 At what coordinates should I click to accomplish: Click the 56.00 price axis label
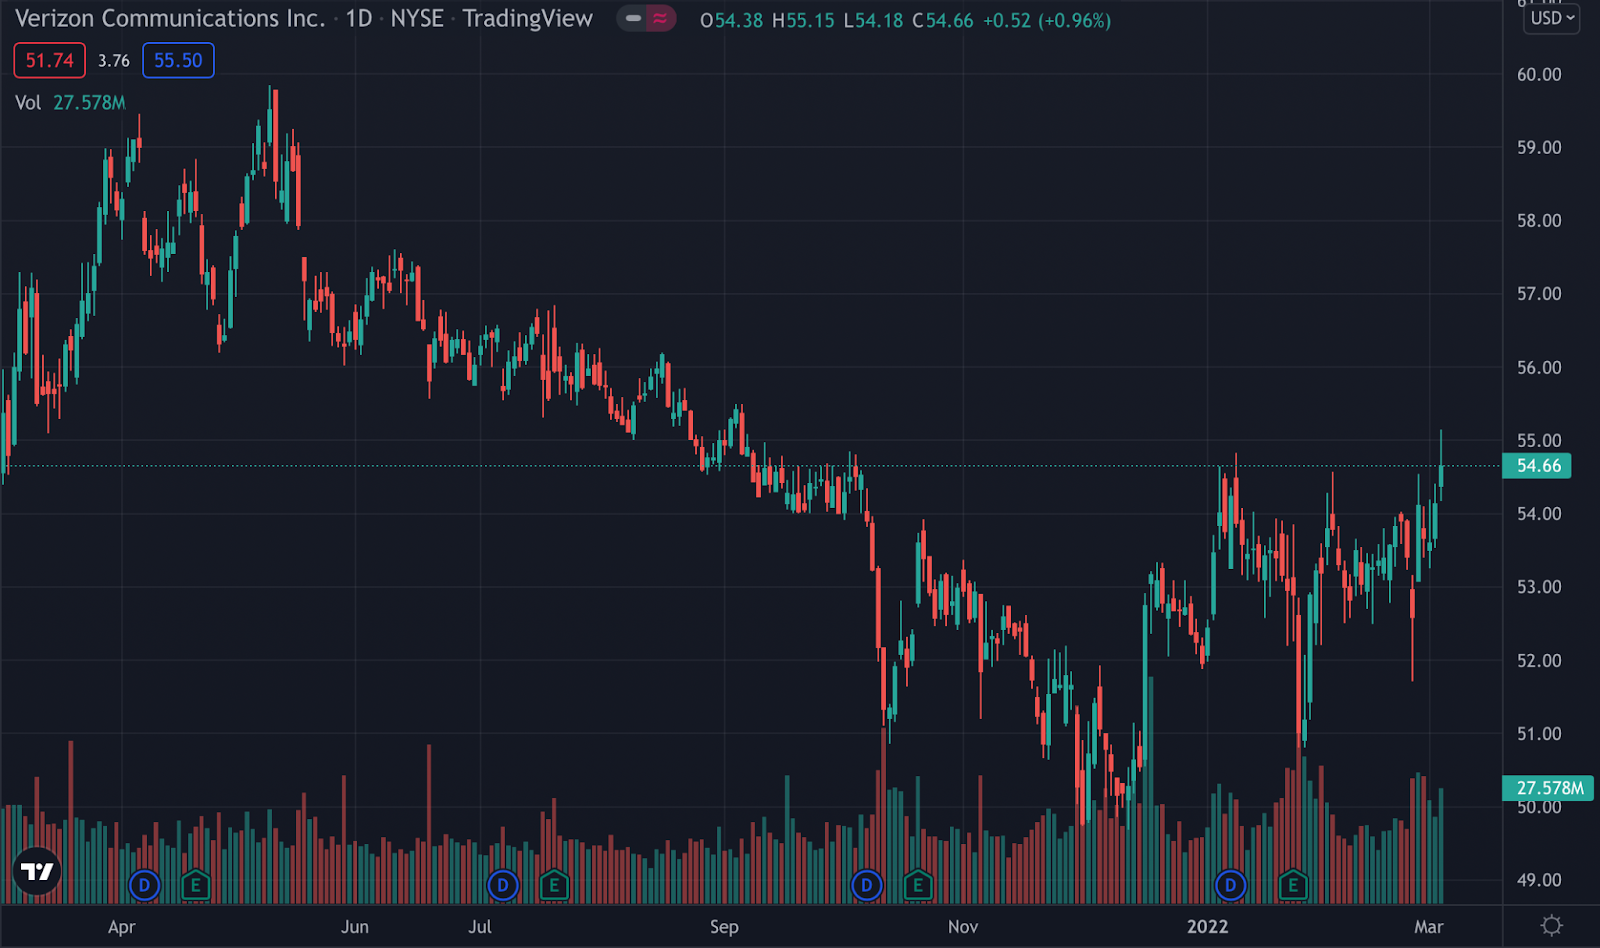(1539, 367)
